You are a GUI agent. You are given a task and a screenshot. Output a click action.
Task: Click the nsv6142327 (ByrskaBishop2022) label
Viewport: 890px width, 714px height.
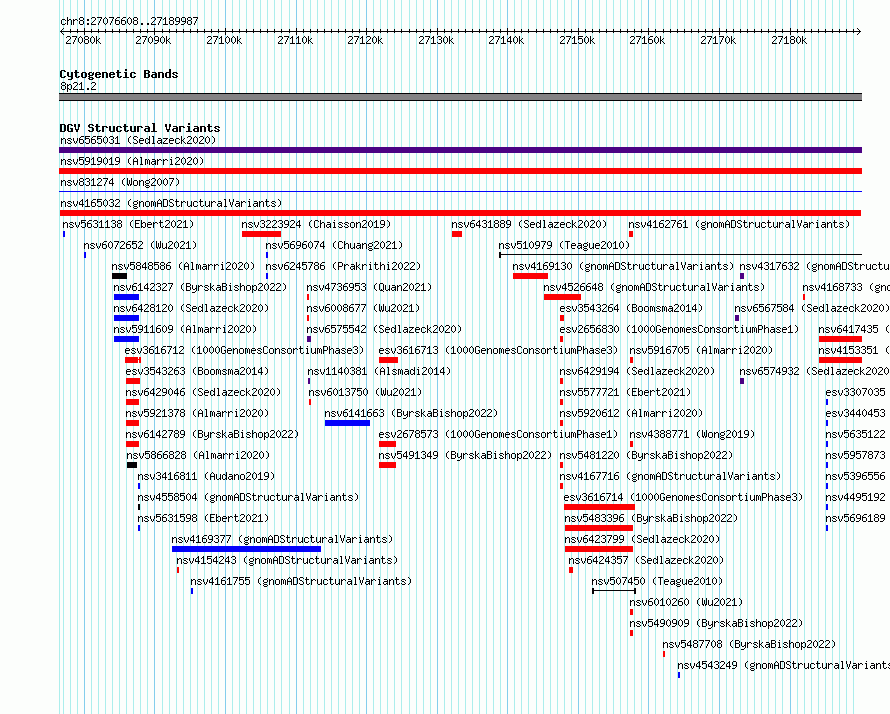point(200,287)
